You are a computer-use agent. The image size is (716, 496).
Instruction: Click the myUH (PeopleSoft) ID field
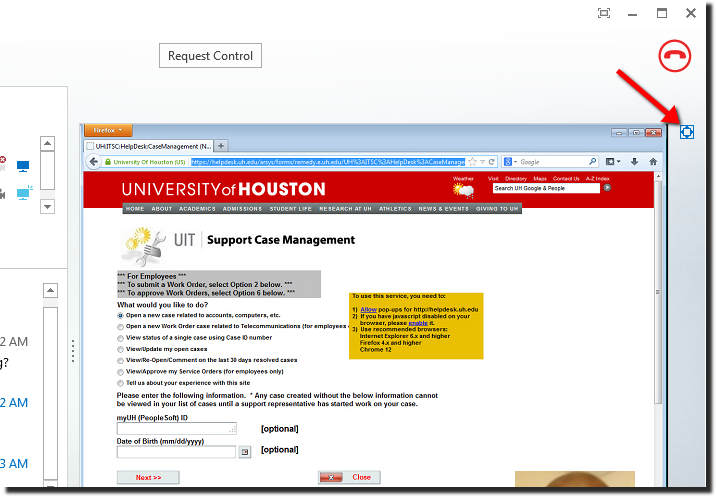177,428
